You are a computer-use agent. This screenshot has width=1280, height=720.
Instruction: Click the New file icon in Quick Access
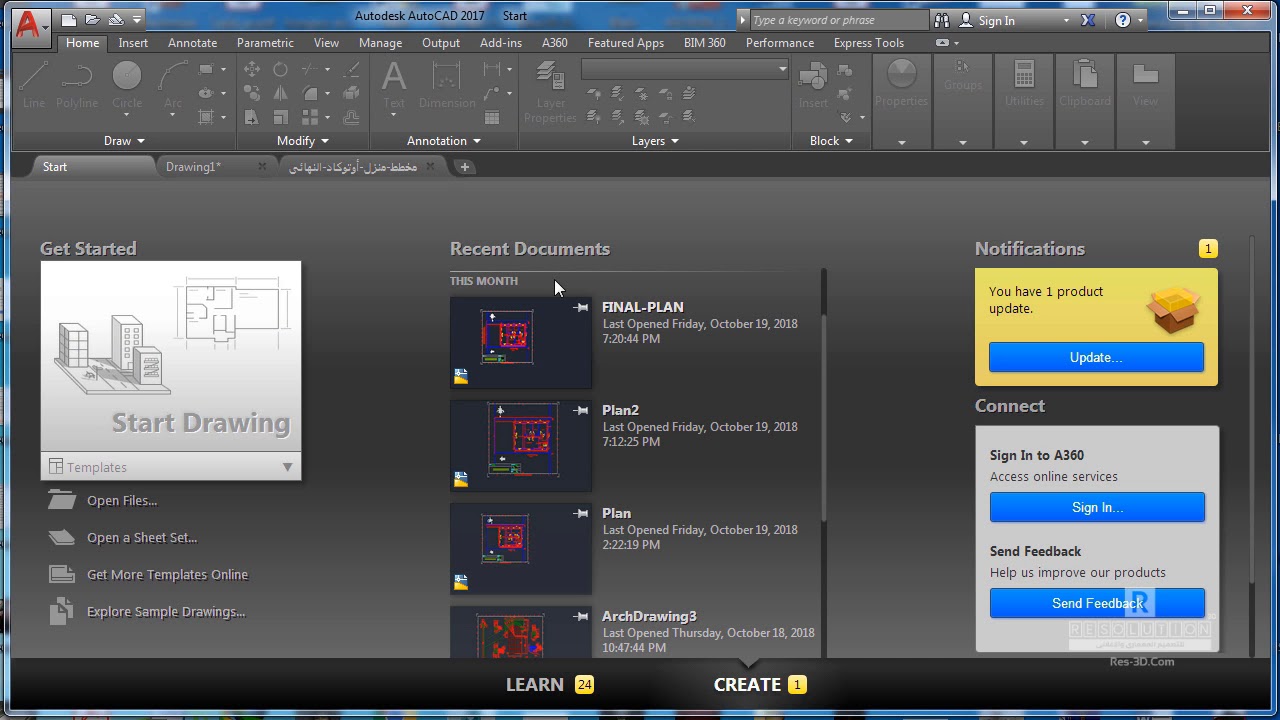68,19
